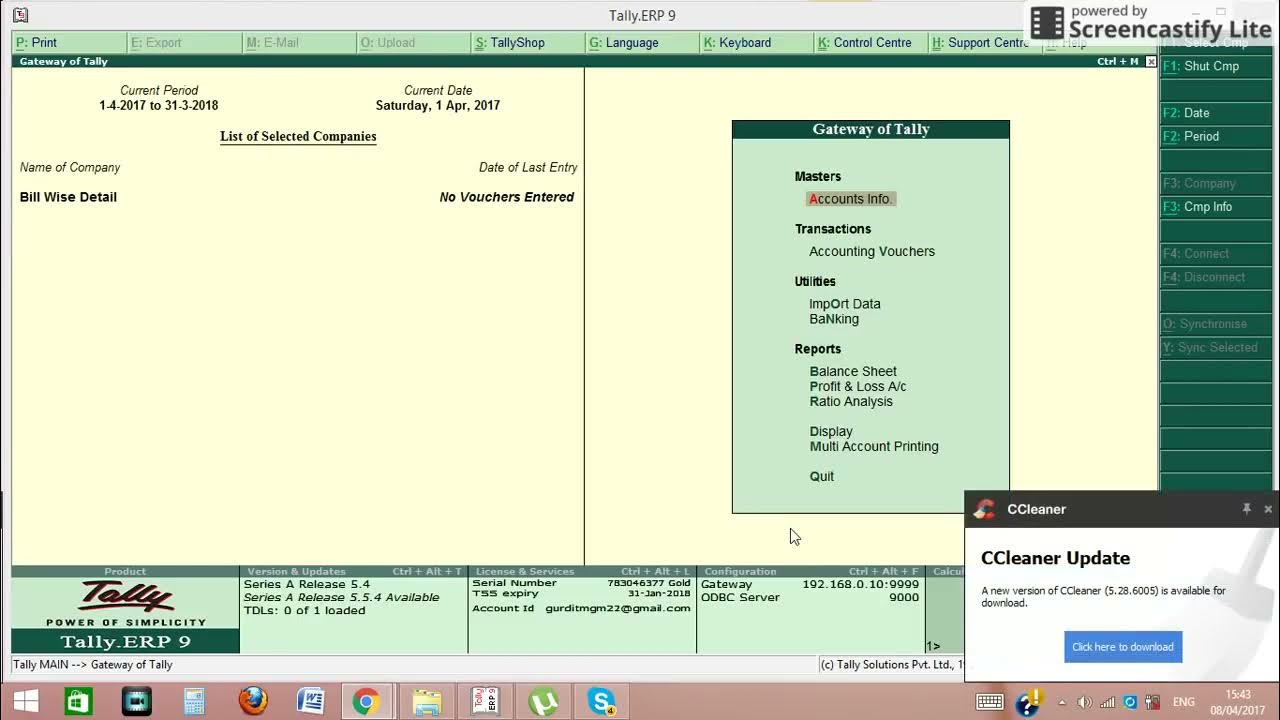Show hidden system tray icons

1062,702
